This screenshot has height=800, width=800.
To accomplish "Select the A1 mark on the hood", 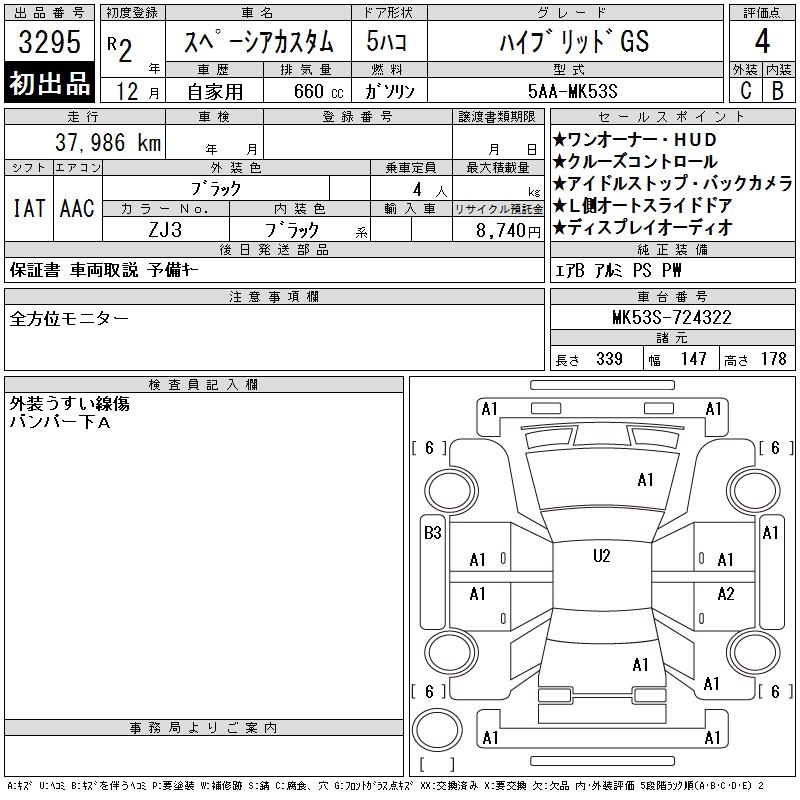I will point(645,480).
